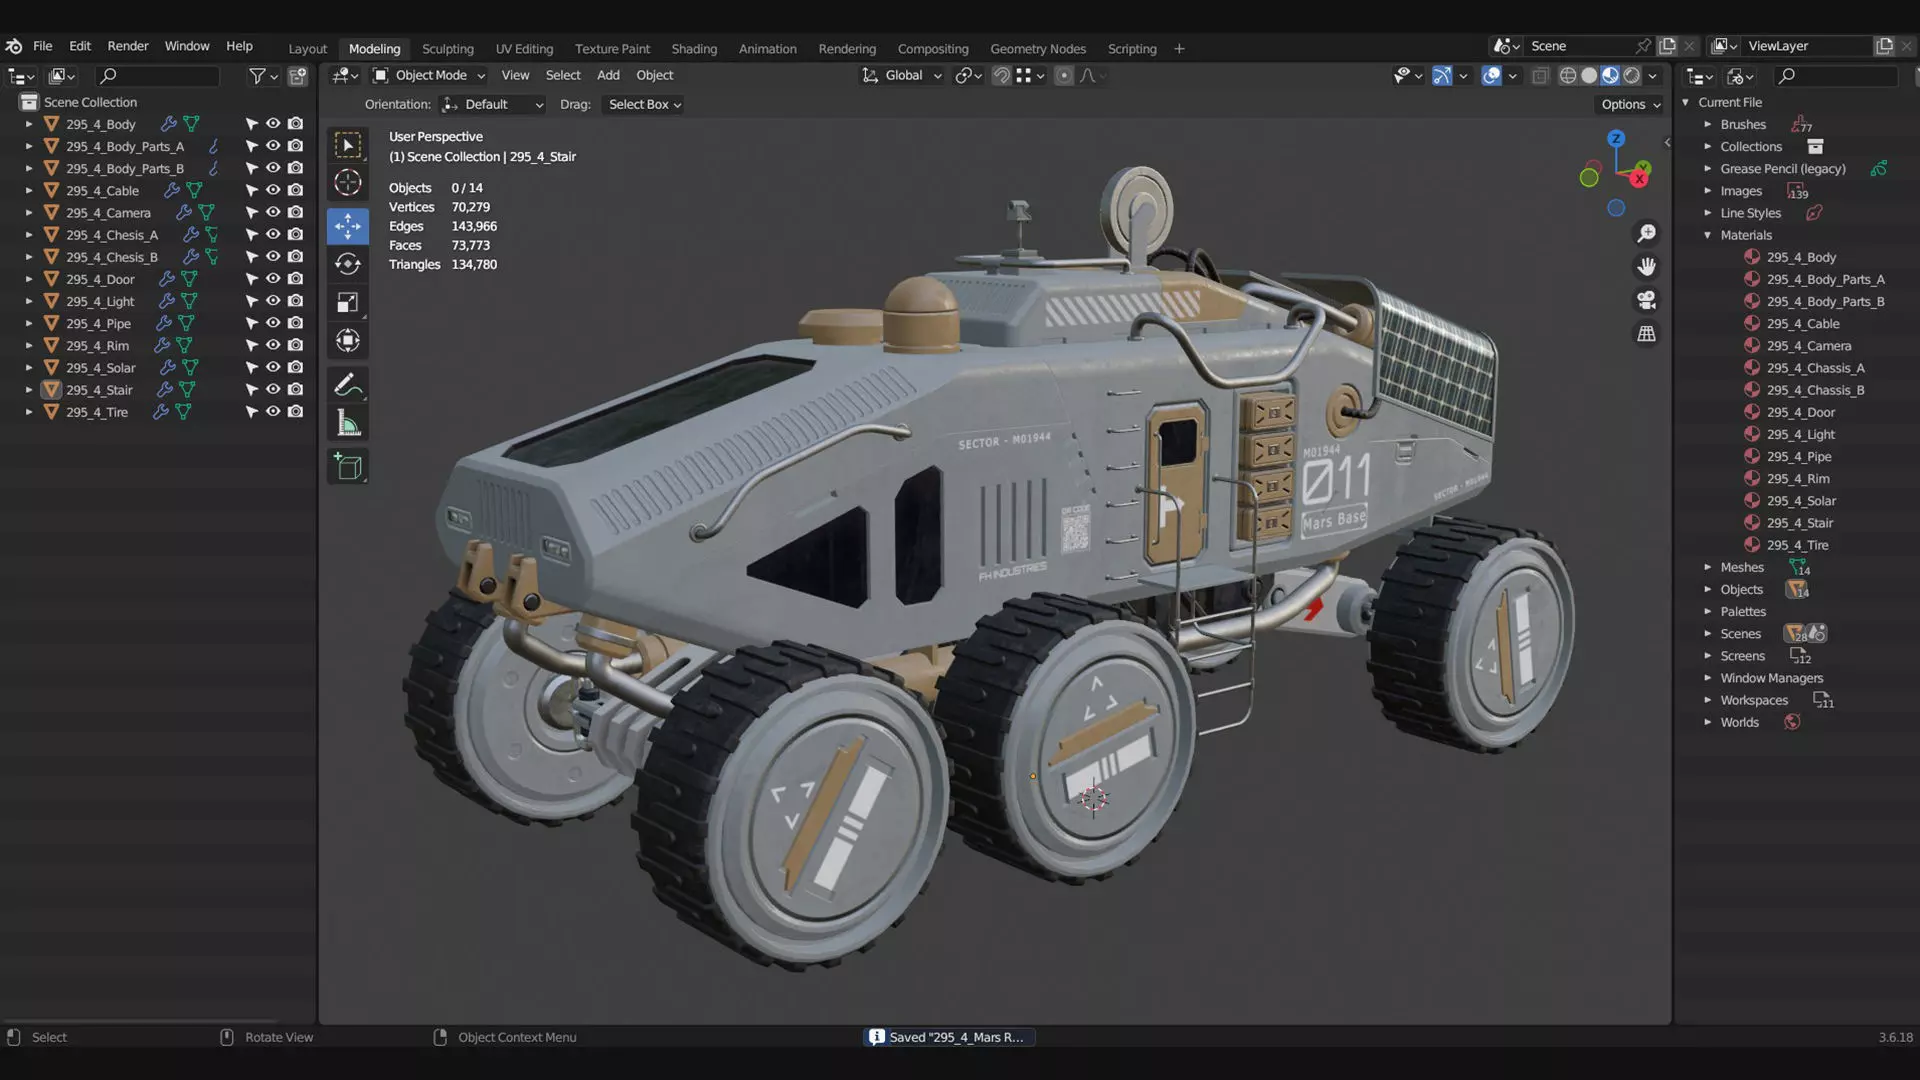
Task: Select the Select Box tool in toolbar
Action: [x=347, y=146]
